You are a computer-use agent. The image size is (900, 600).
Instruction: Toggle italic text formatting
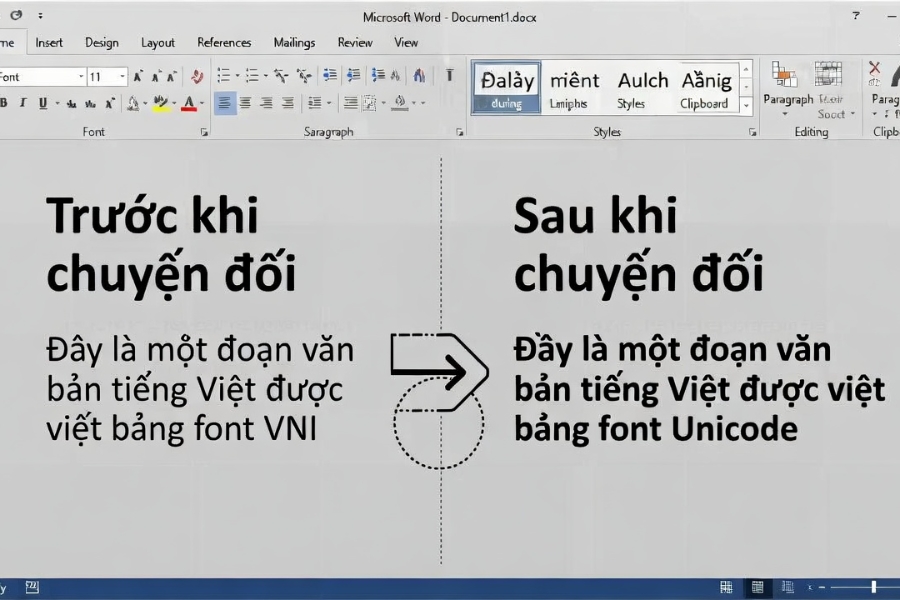(23, 103)
